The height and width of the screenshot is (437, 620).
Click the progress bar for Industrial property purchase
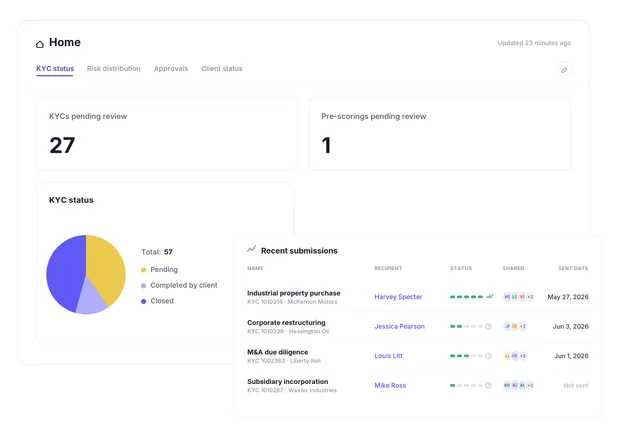[x=467, y=297]
